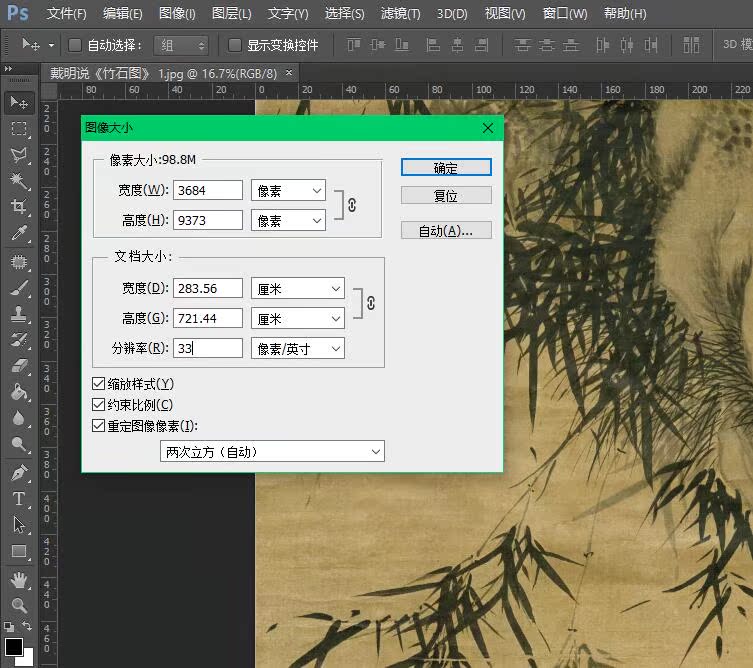Open the pixel height unit dropdown

[x=288, y=220]
